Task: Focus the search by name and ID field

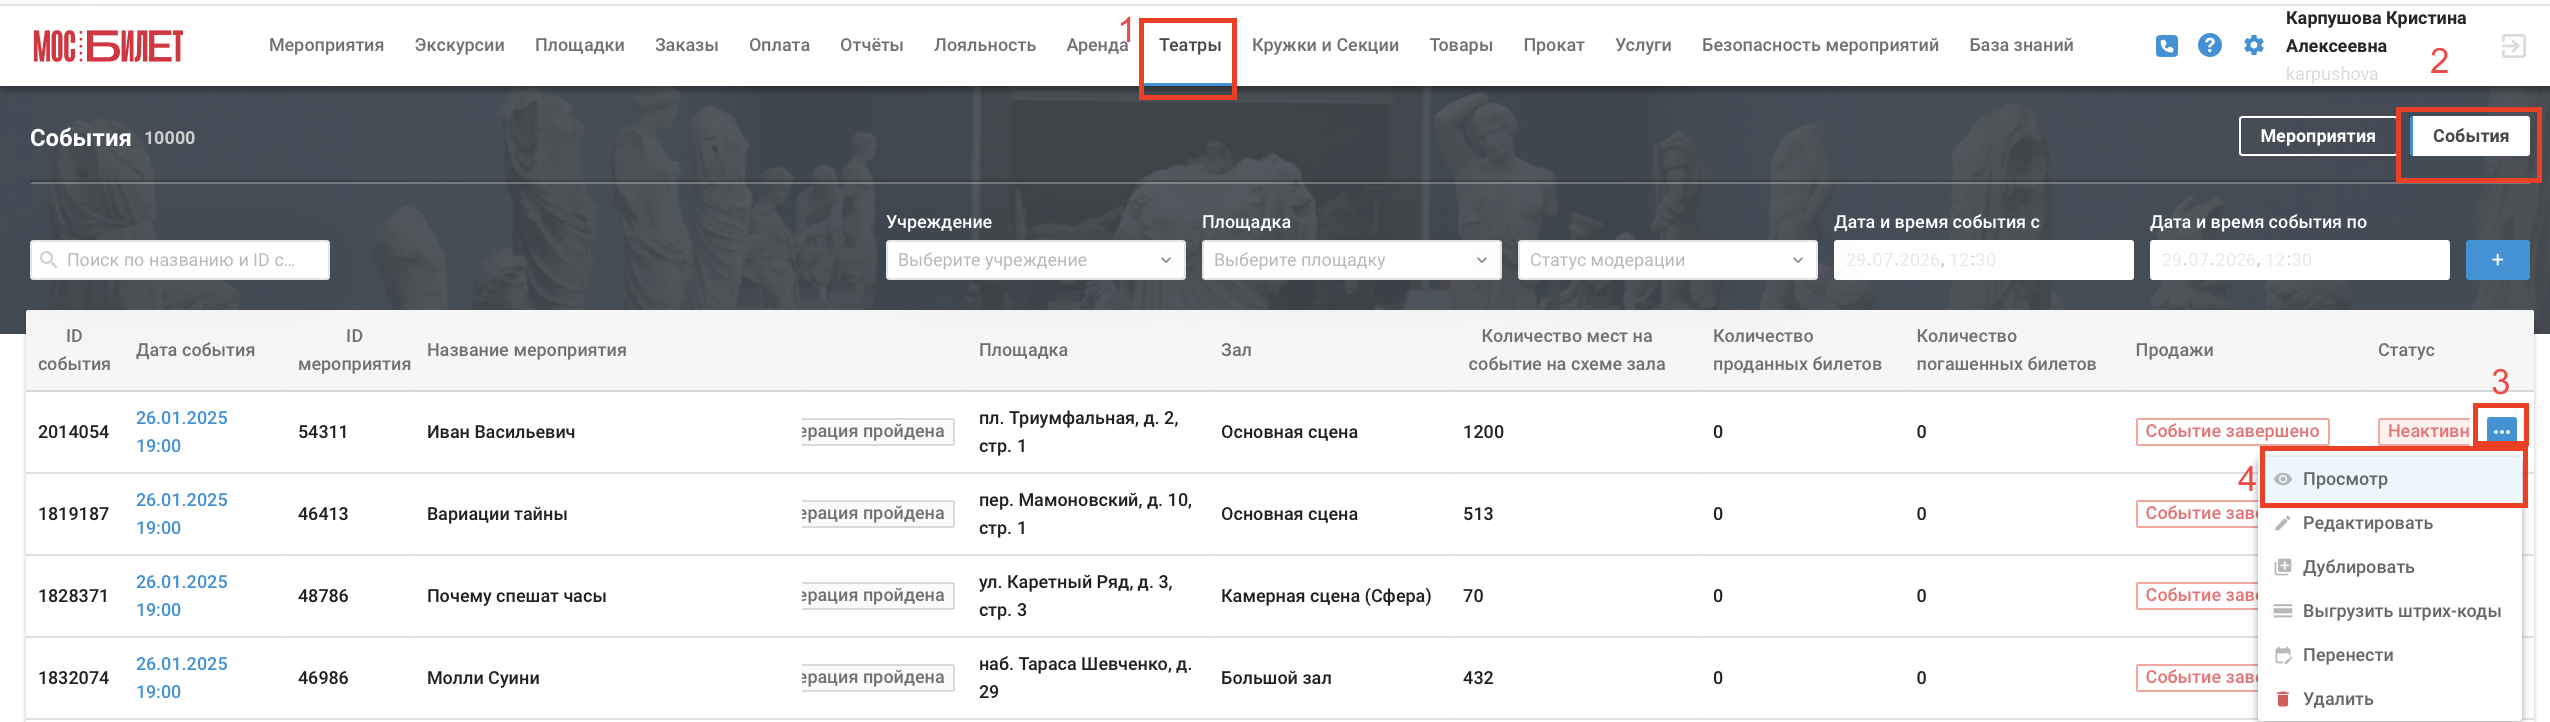Action: coord(180,260)
